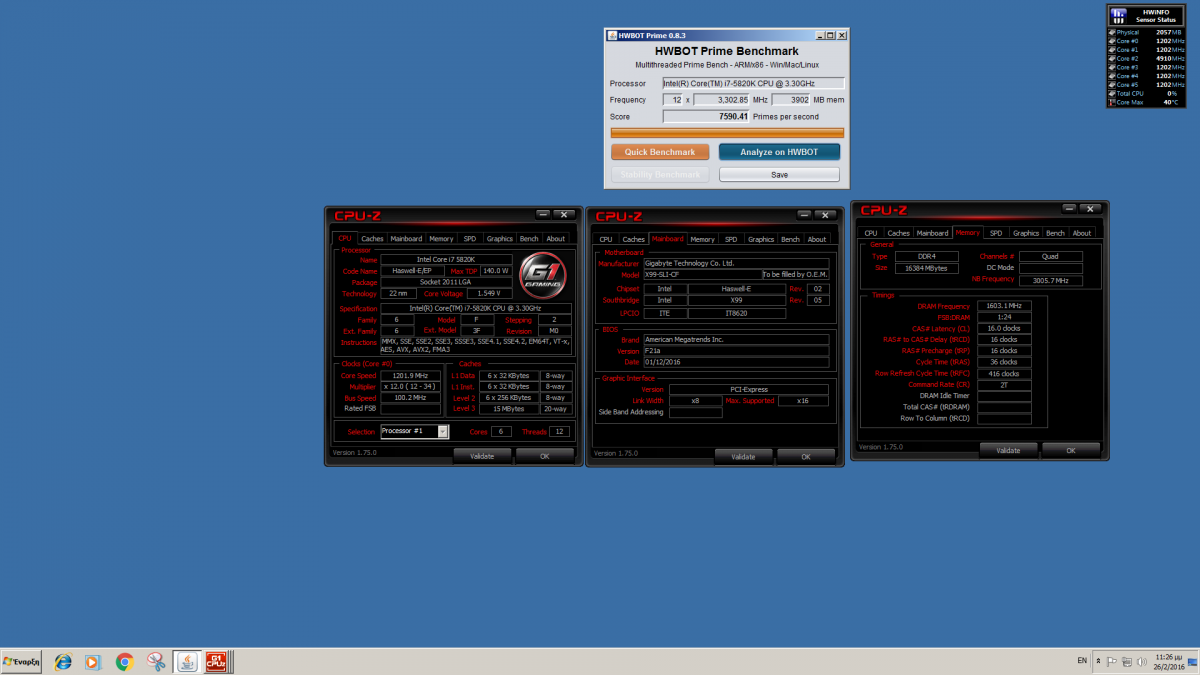
Task: Click the Total CPU sensor icon in HWINFO
Action: [x=1112, y=93]
